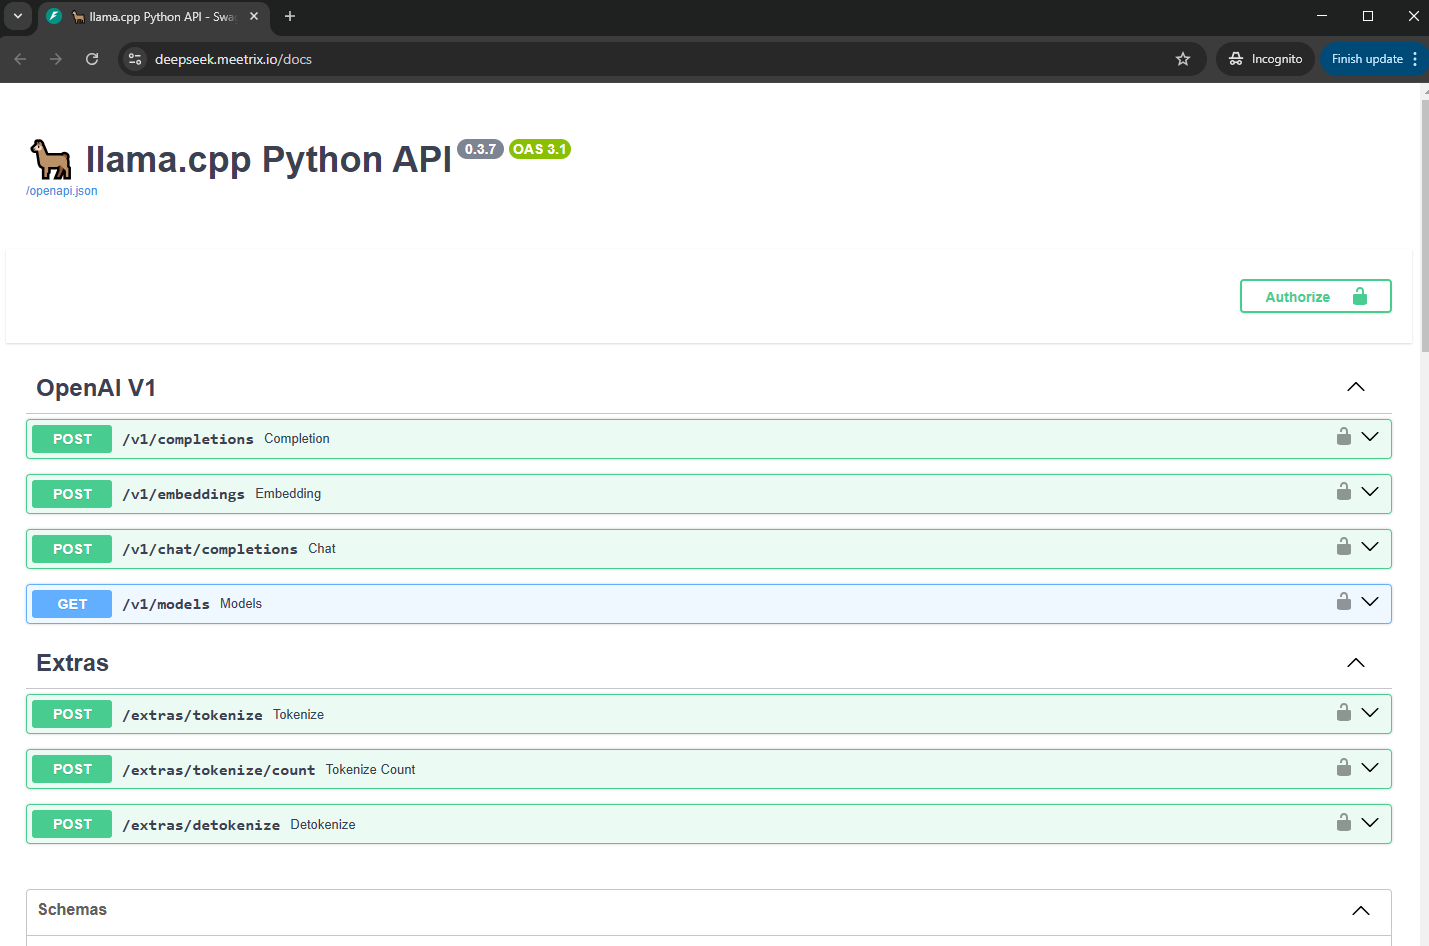Click the POST badge for /v1/completions
The image size is (1429, 946).
click(x=72, y=439)
